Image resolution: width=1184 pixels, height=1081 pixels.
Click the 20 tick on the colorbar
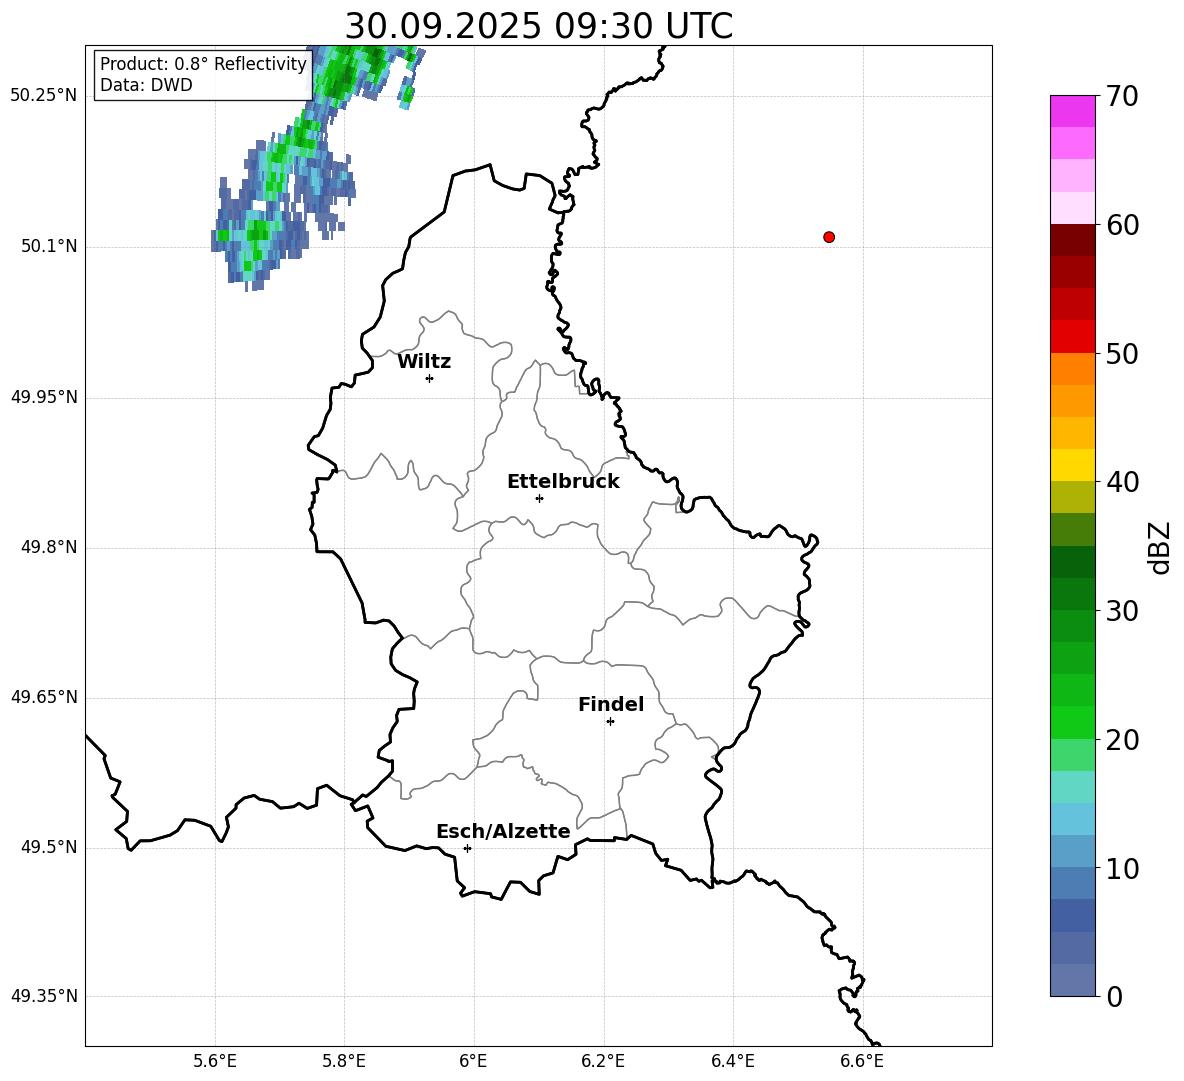click(x=1122, y=740)
